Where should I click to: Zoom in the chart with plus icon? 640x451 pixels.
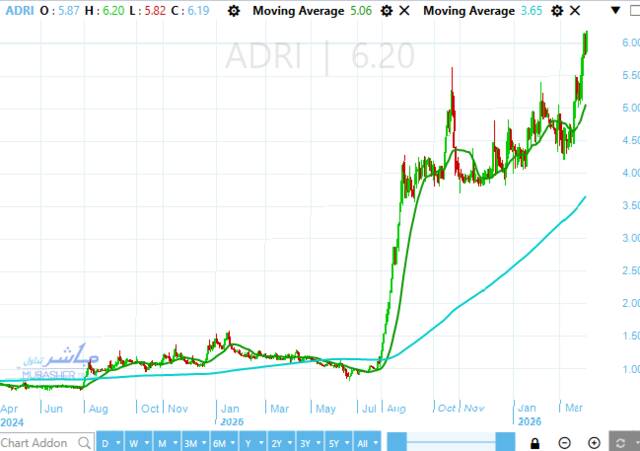[594, 443]
